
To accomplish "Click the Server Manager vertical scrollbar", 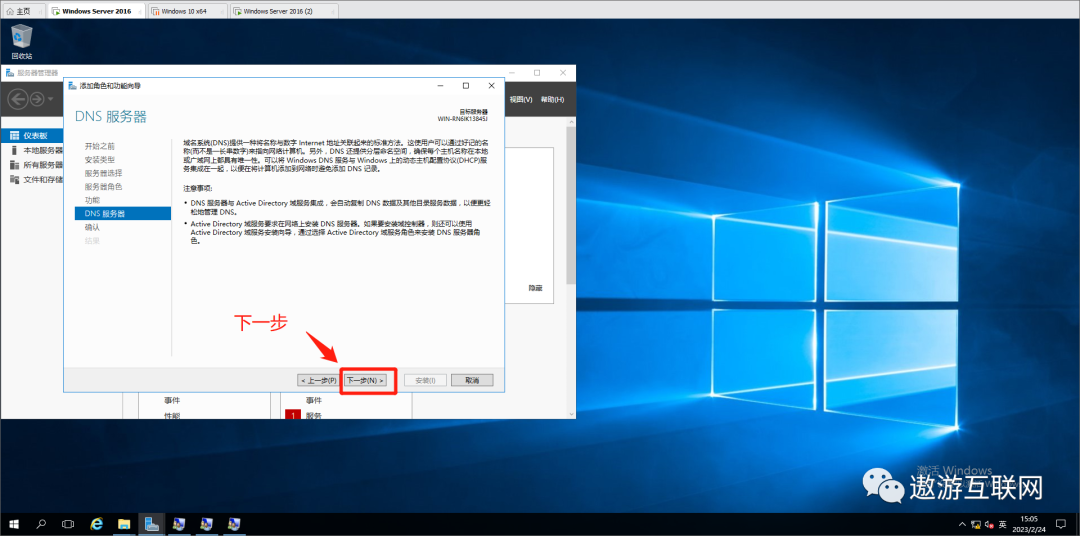I will (570, 207).
